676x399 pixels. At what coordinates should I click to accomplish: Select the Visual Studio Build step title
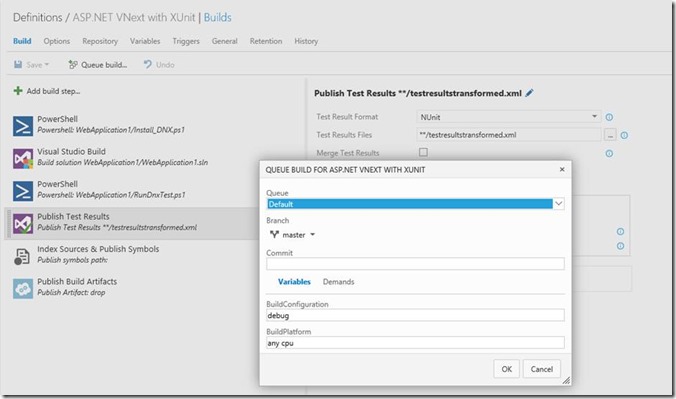pyautogui.click(x=71, y=151)
